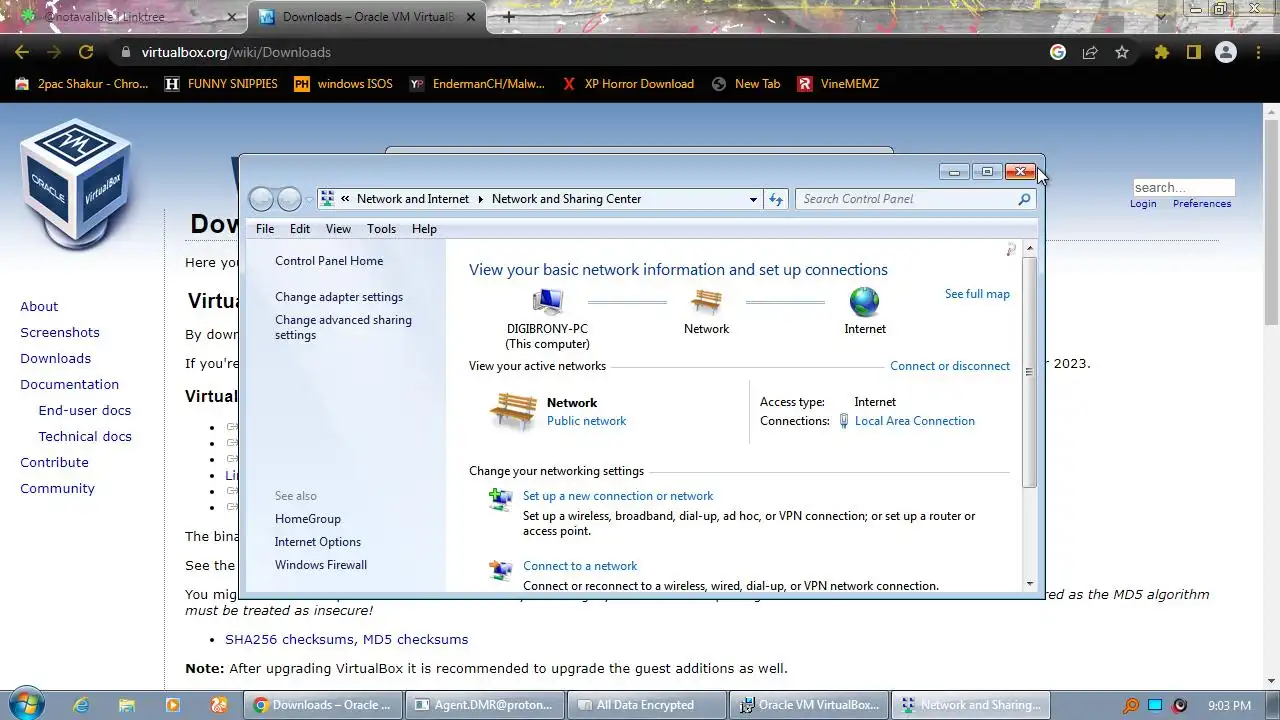Click the VirtualBox logo on webpage
The height and width of the screenshot is (720, 1280).
pyautogui.click(x=76, y=184)
